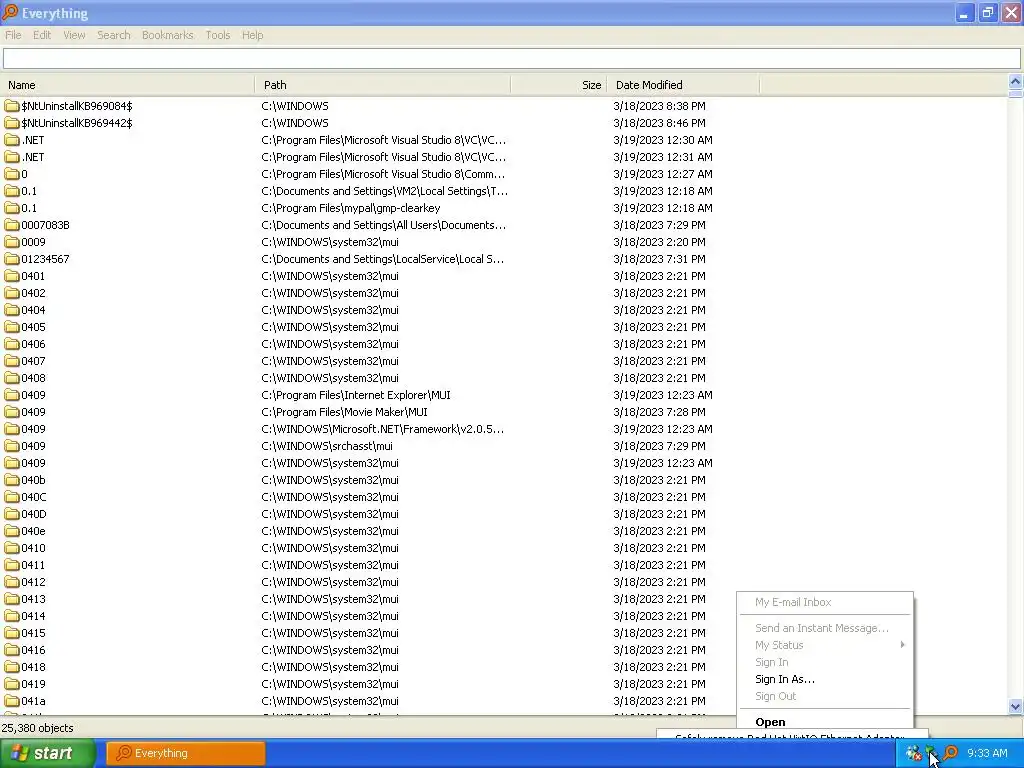Click the folder icon beside 040C
1024x768 pixels.
click(12, 497)
